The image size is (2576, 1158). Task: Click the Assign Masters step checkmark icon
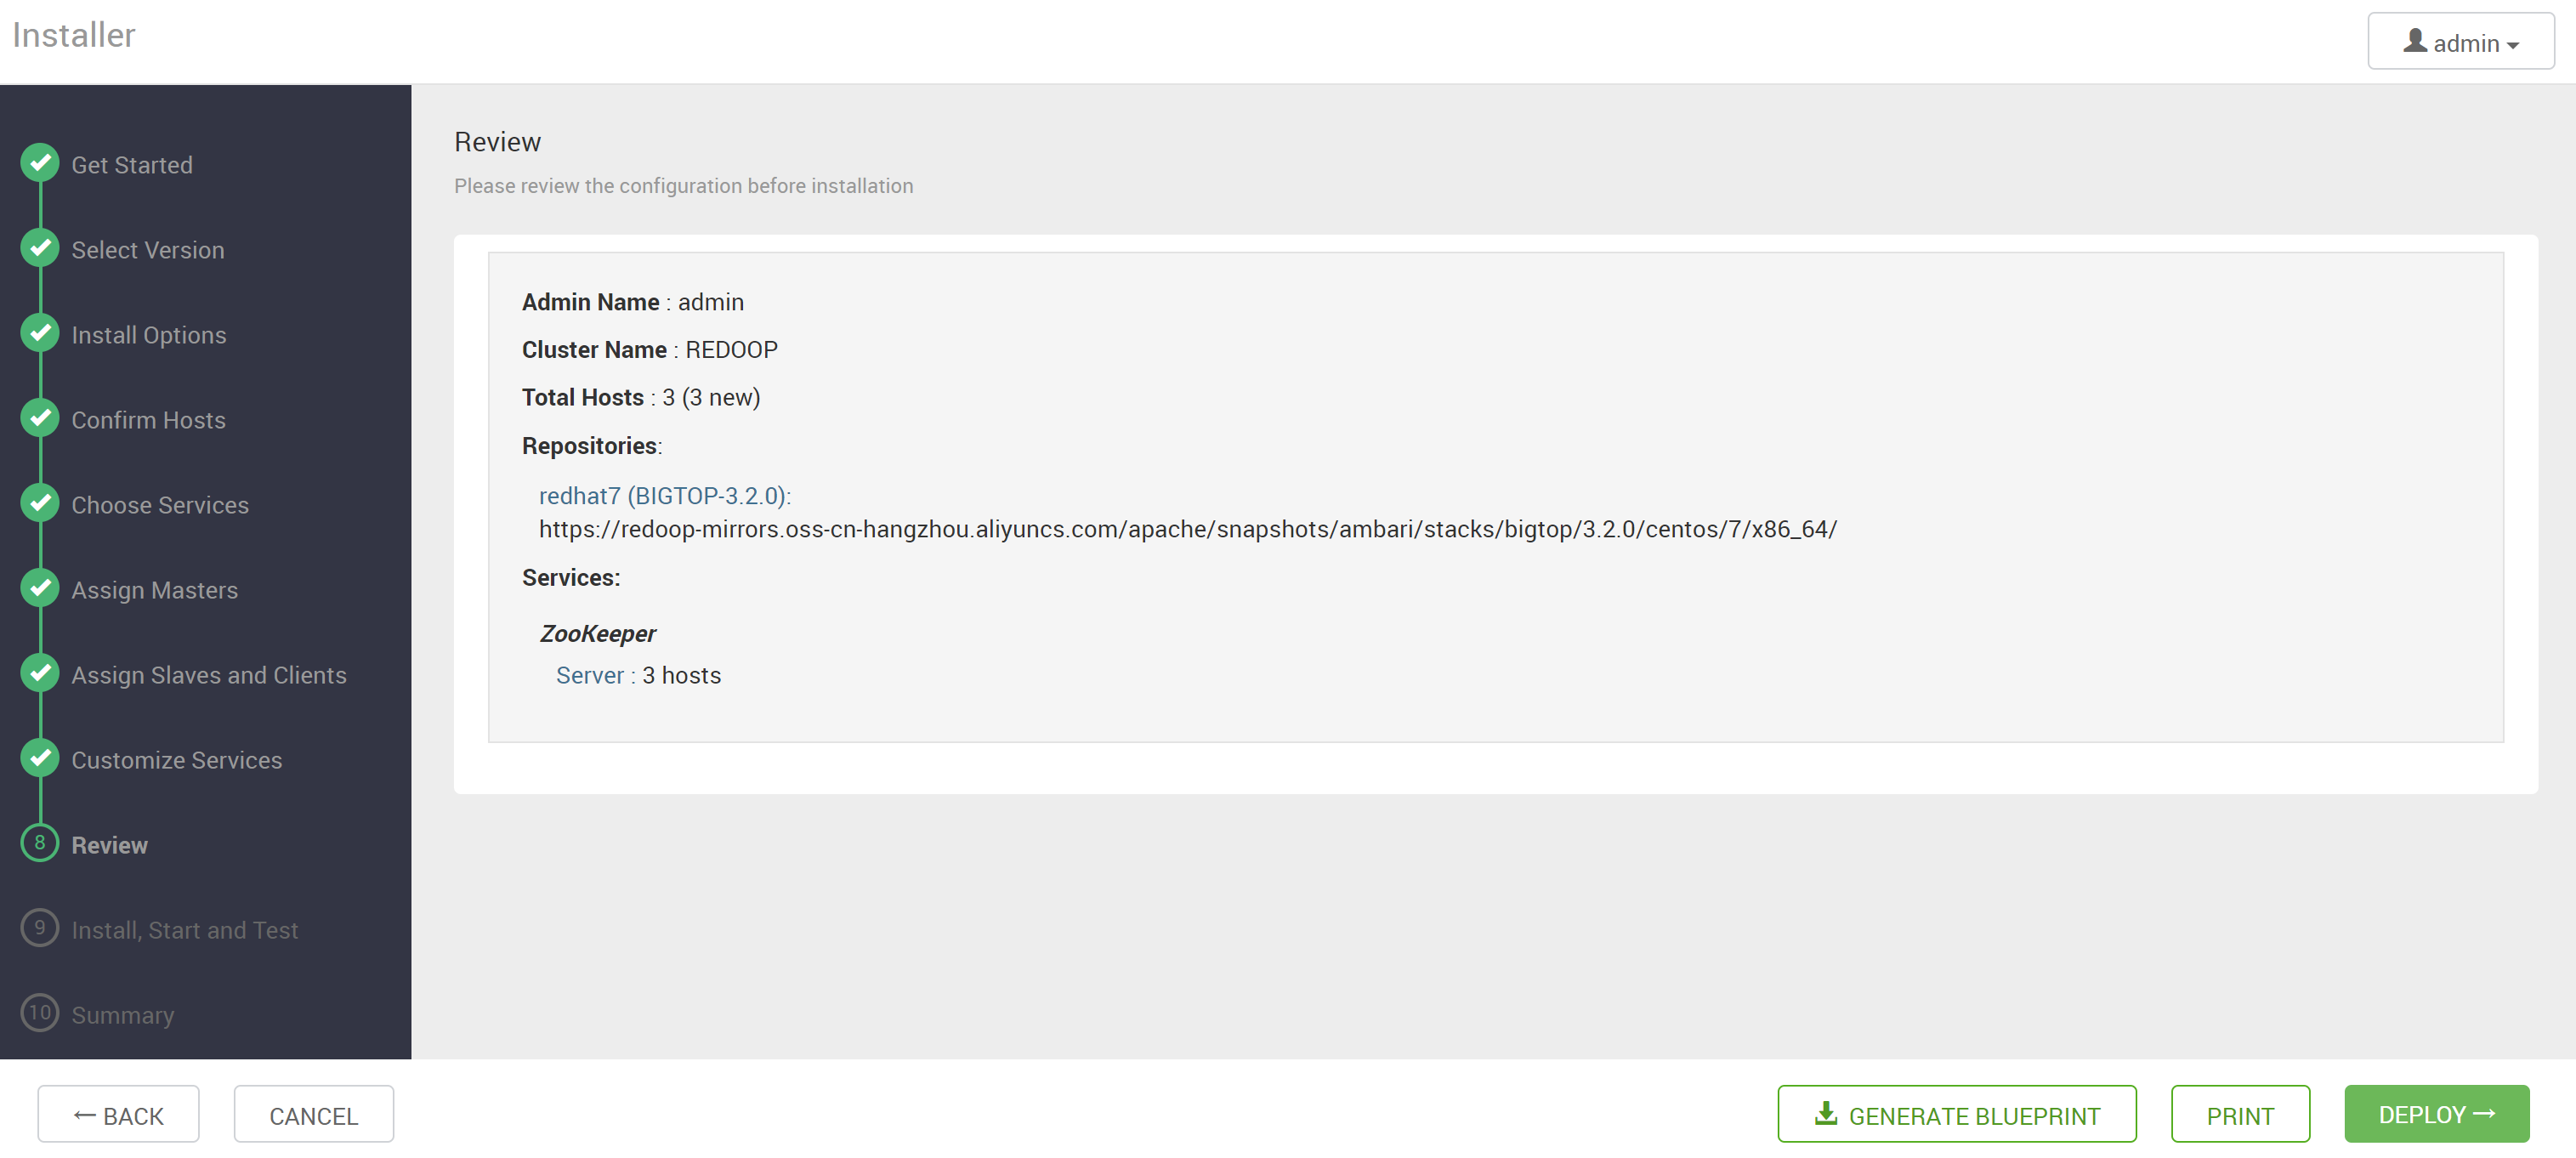pos(40,588)
